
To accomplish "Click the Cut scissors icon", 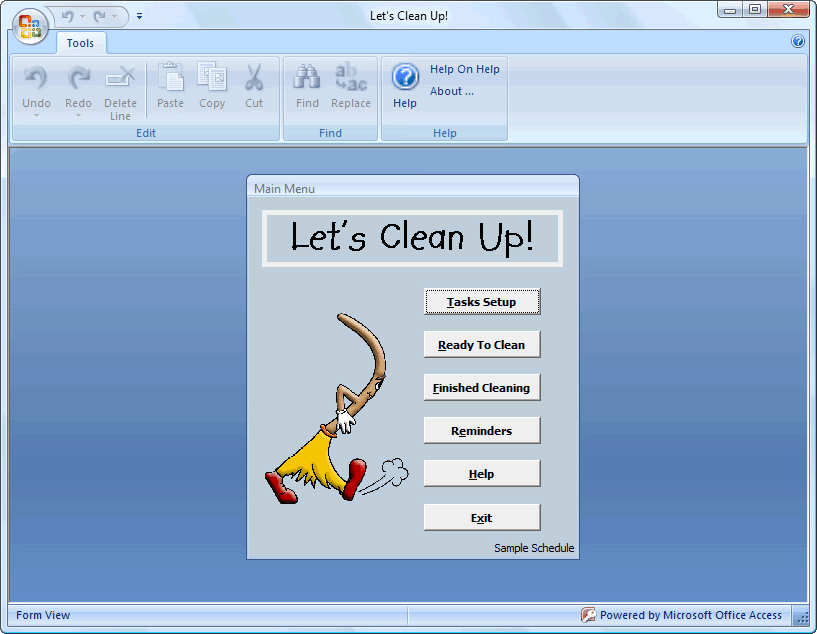I will [254, 77].
